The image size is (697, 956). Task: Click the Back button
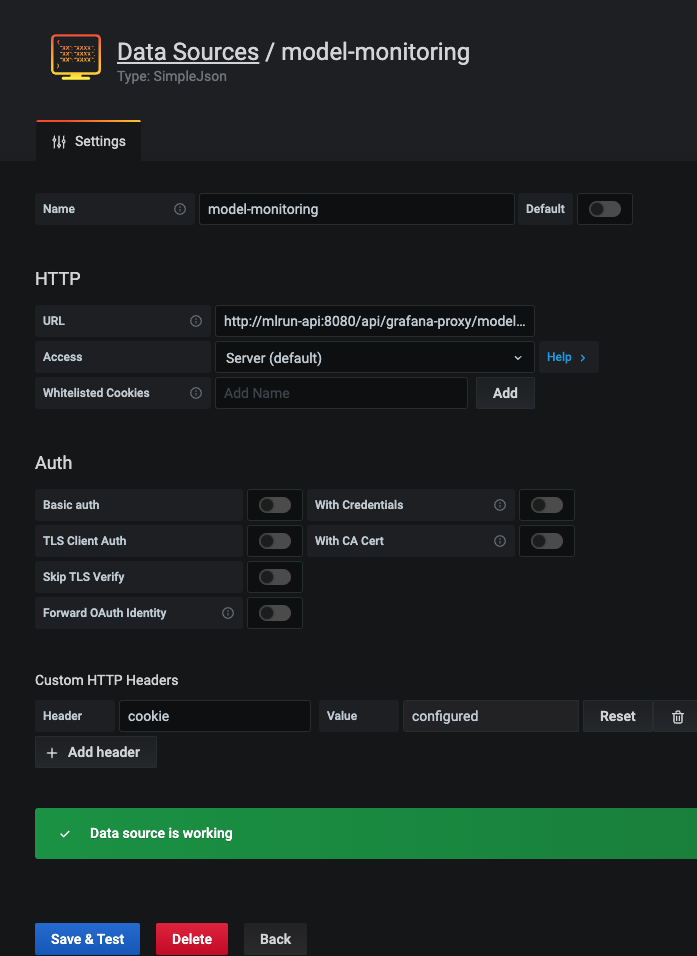pyautogui.click(x=276, y=939)
